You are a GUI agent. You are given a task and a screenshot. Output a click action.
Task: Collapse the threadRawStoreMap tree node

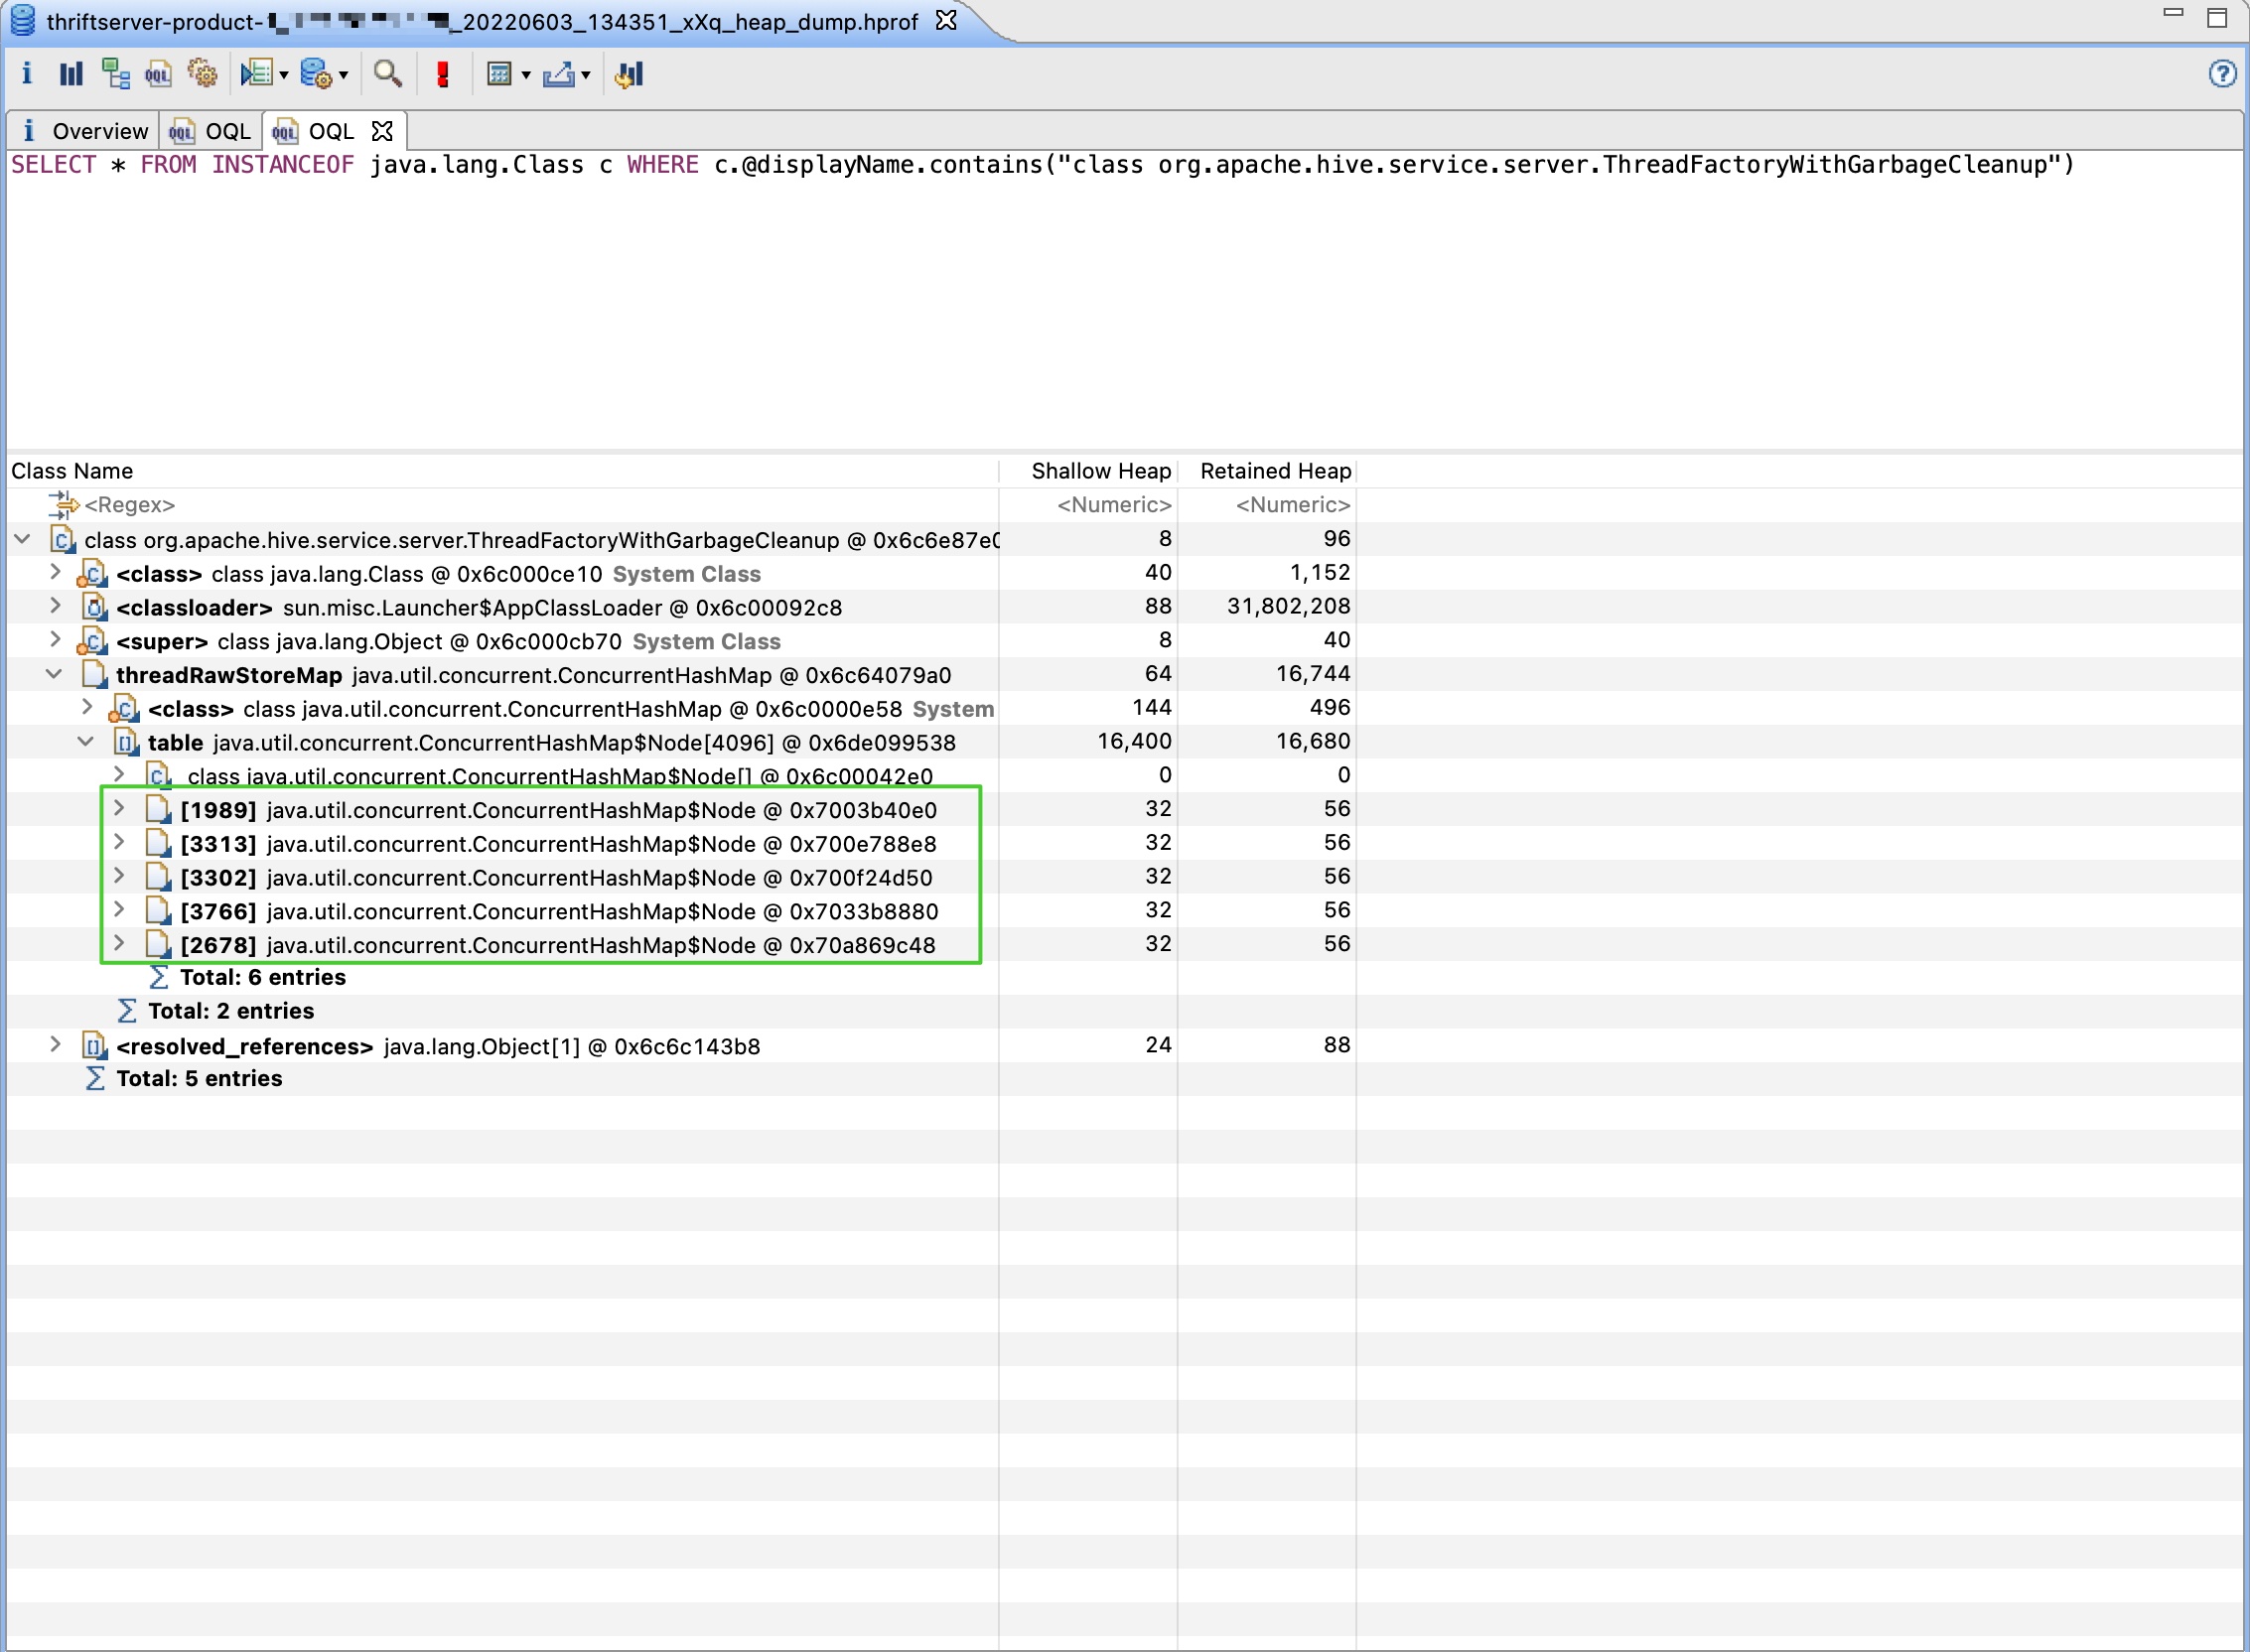54,675
